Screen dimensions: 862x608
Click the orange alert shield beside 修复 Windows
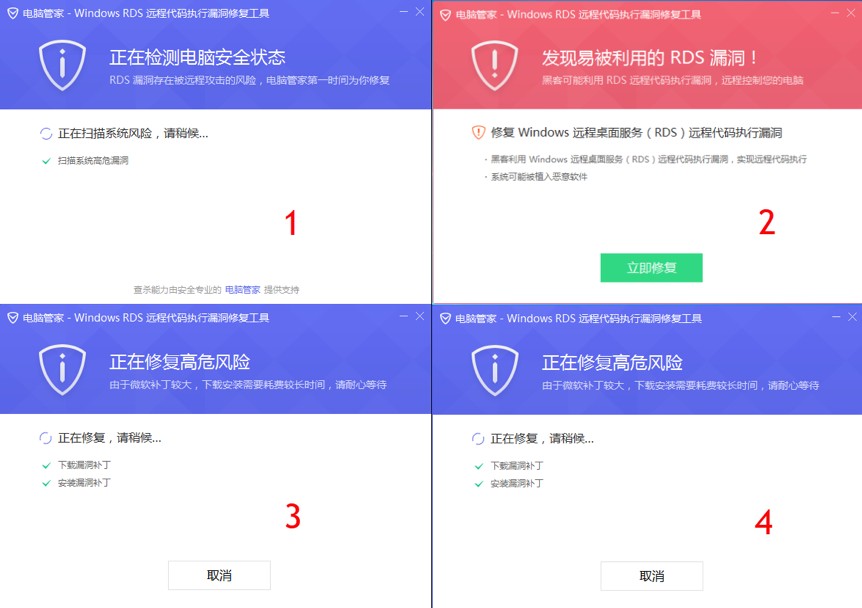click(x=478, y=132)
